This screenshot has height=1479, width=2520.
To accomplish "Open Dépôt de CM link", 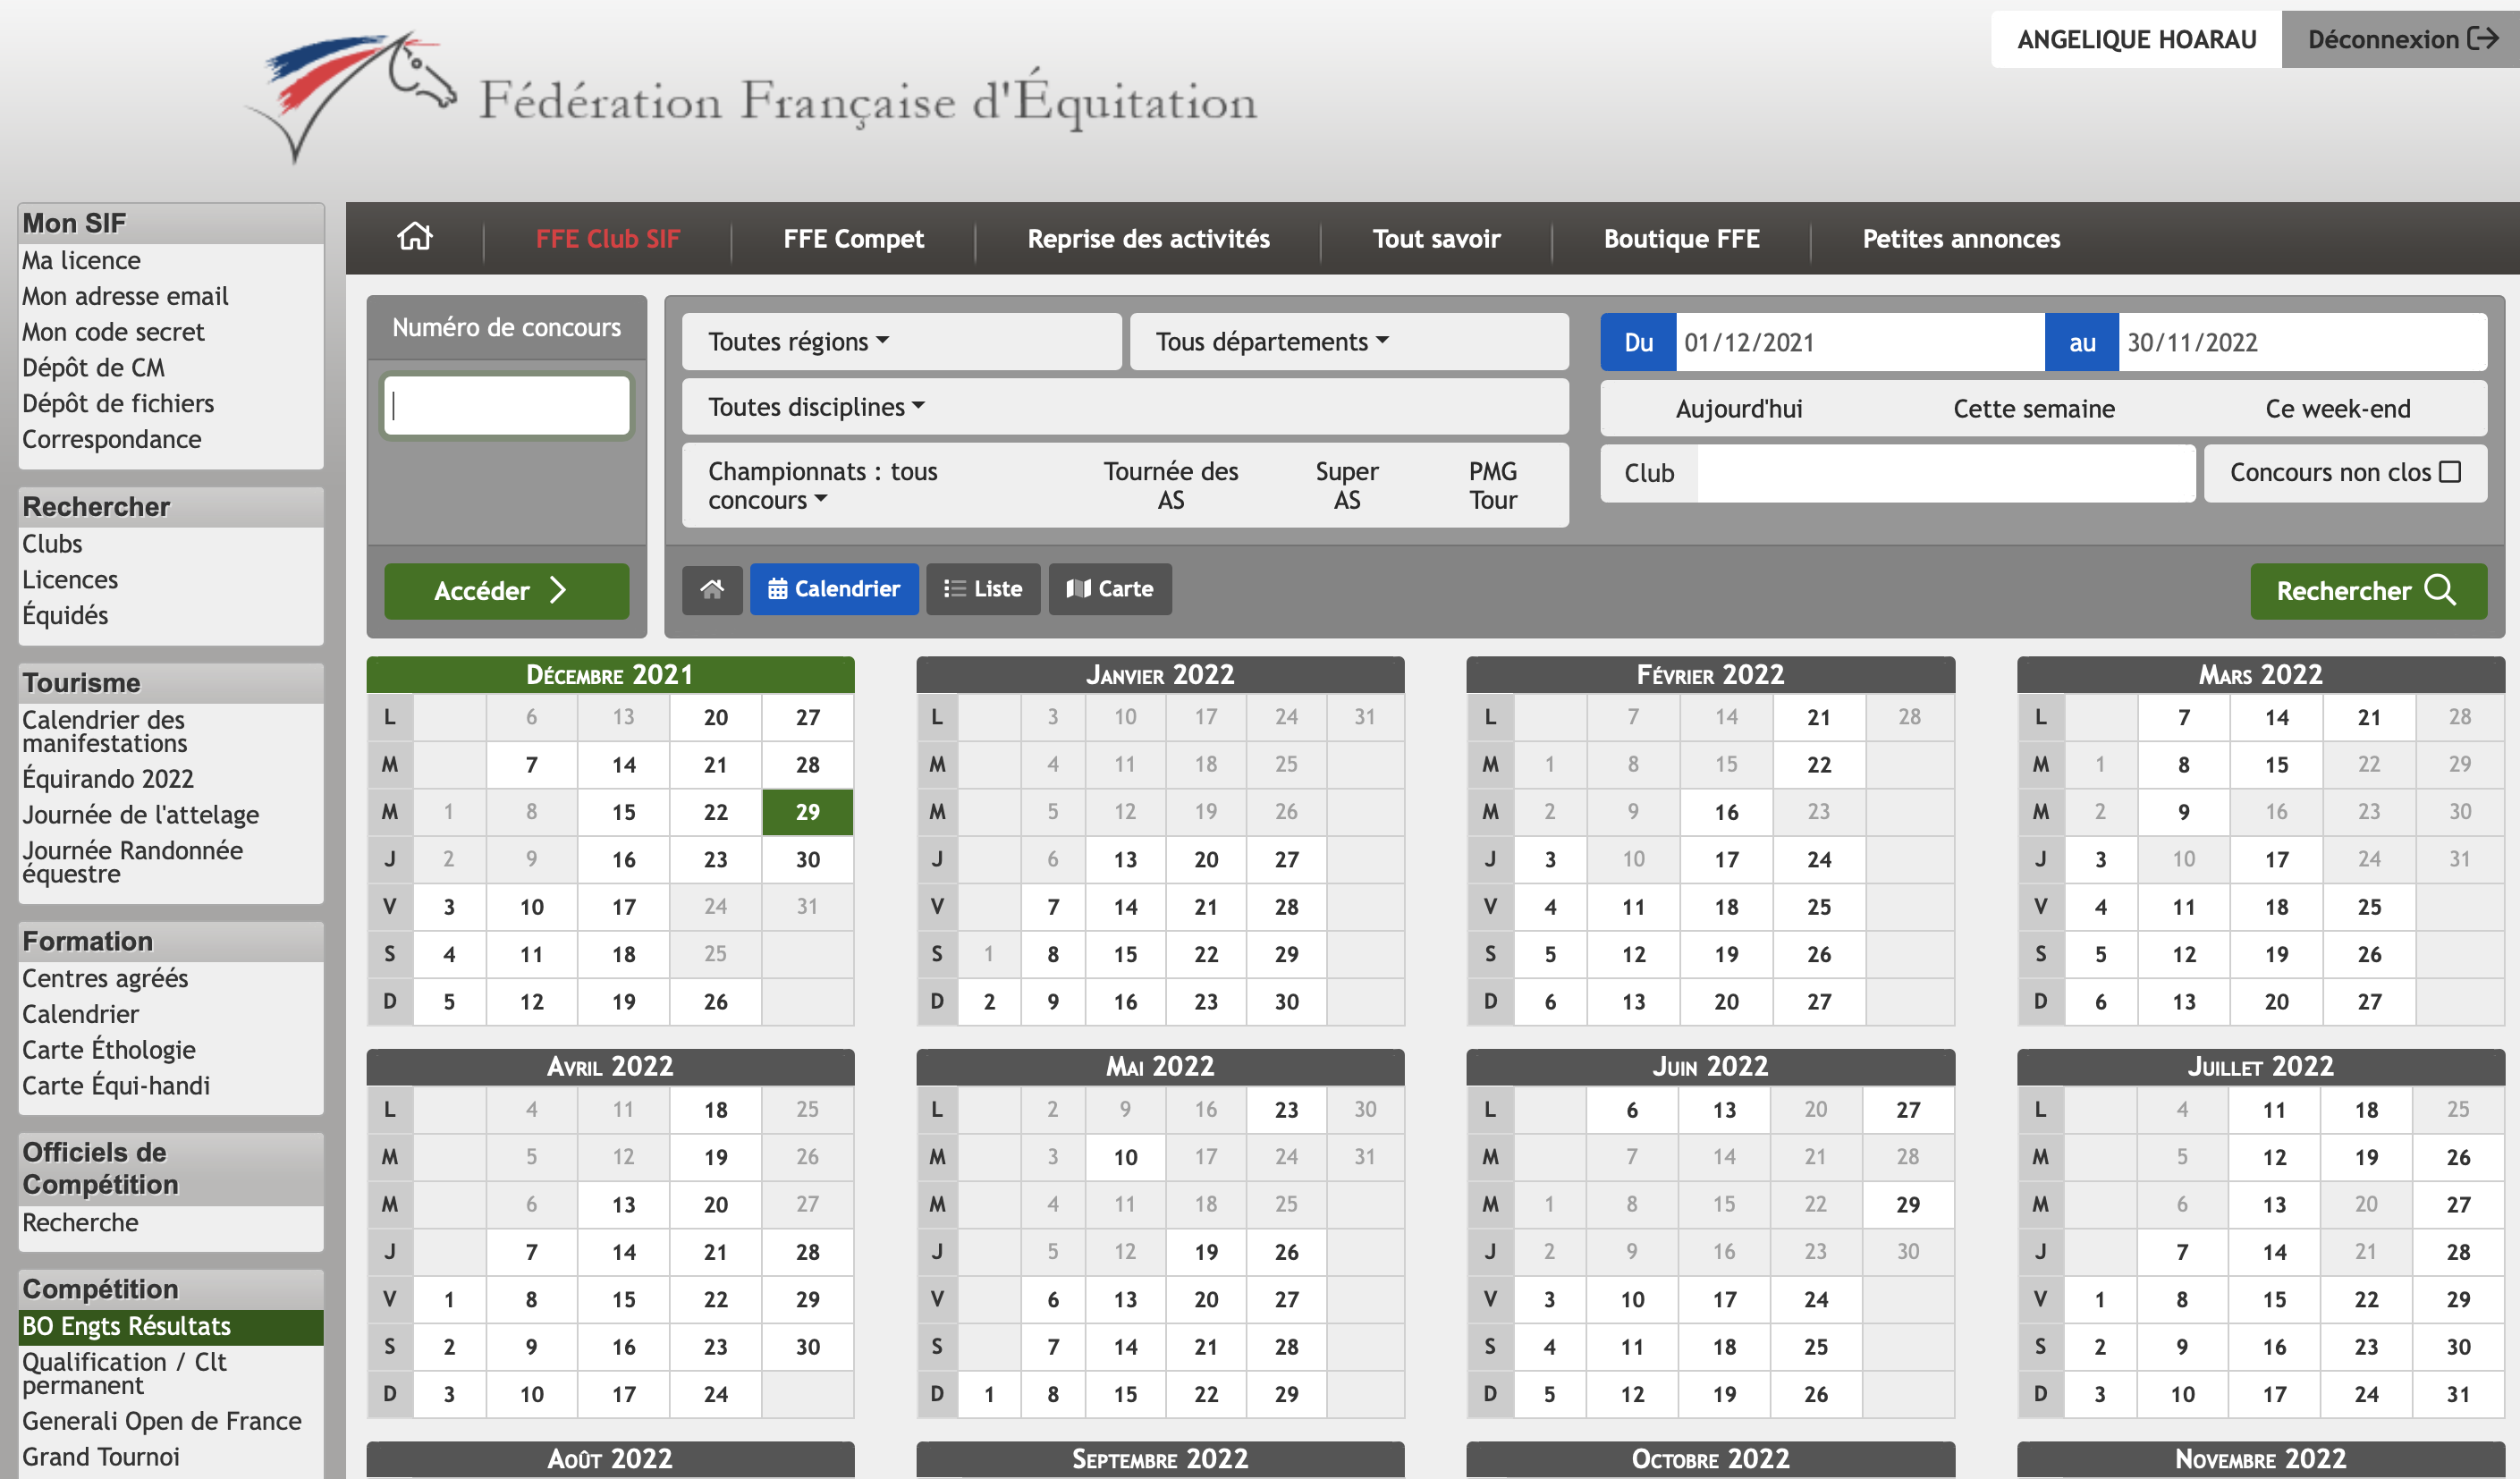I will coord(93,368).
